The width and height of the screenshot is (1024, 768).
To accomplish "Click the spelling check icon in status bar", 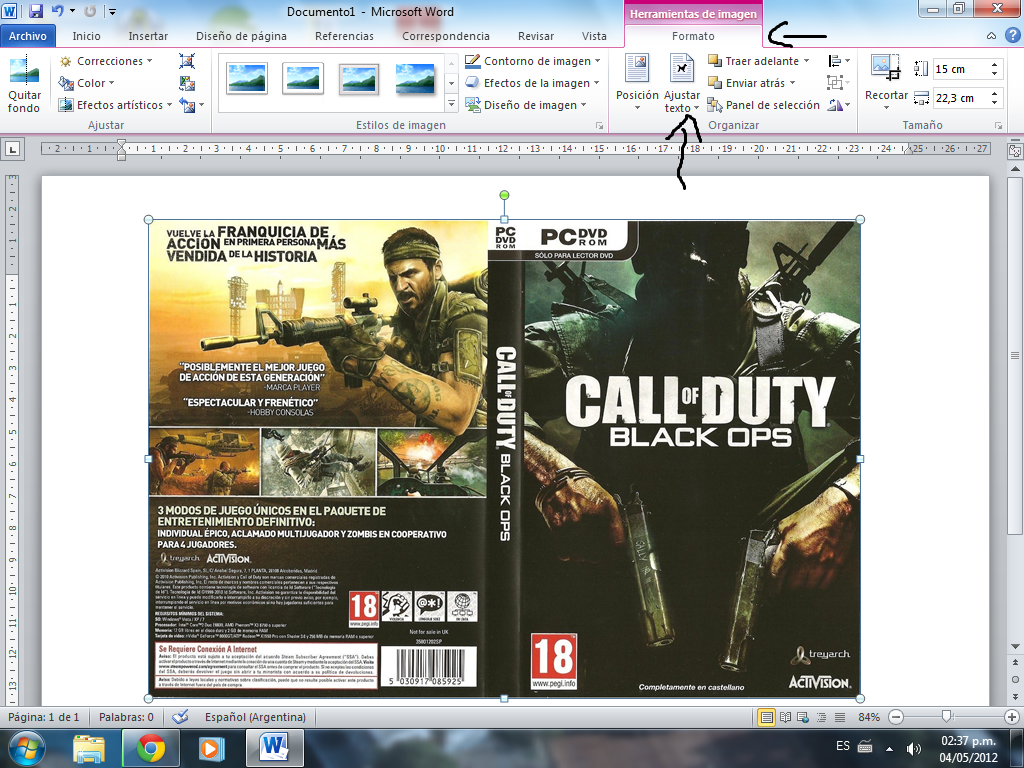I will [x=180, y=717].
